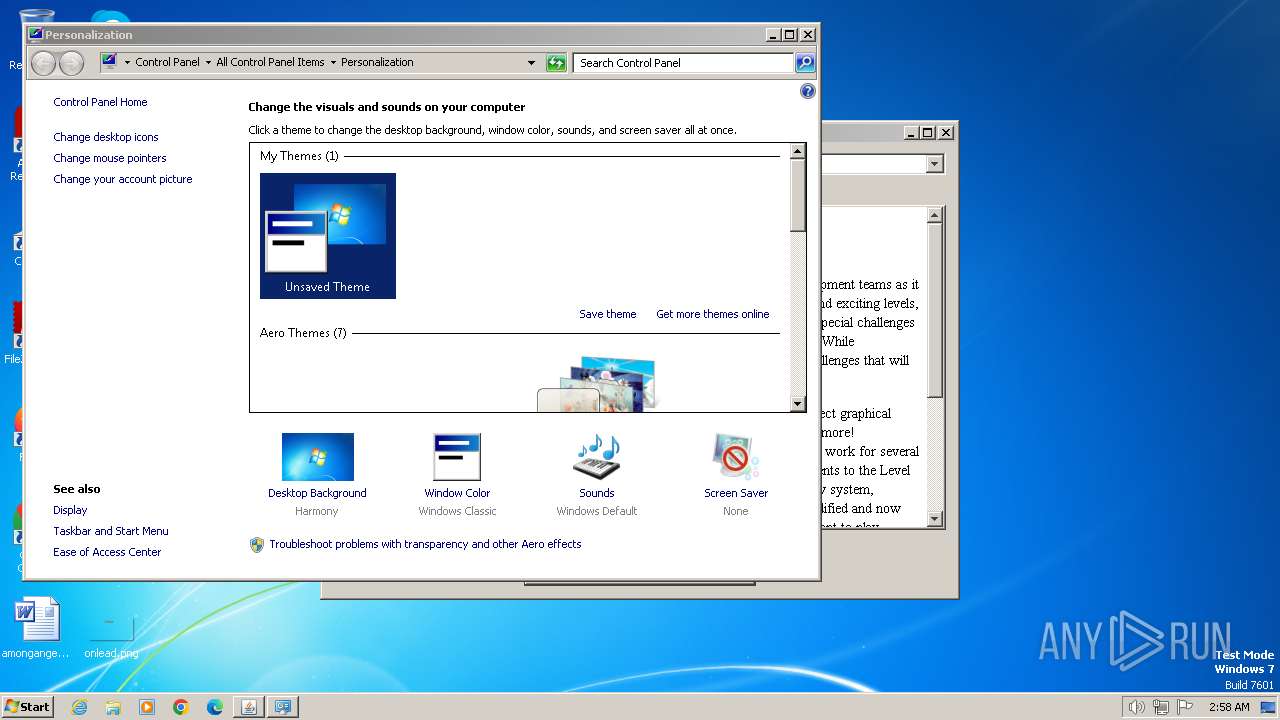Screen dimensions: 1280x720
Task: Go forward with the Forward arrow
Action: [71, 63]
